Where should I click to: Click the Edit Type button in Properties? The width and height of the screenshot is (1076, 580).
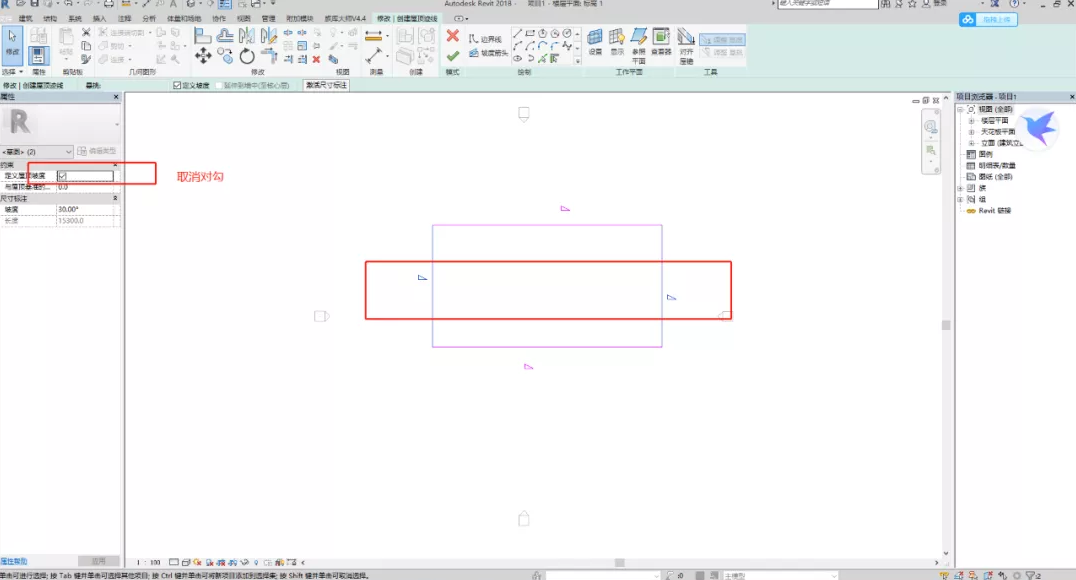pyautogui.click(x=97, y=151)
